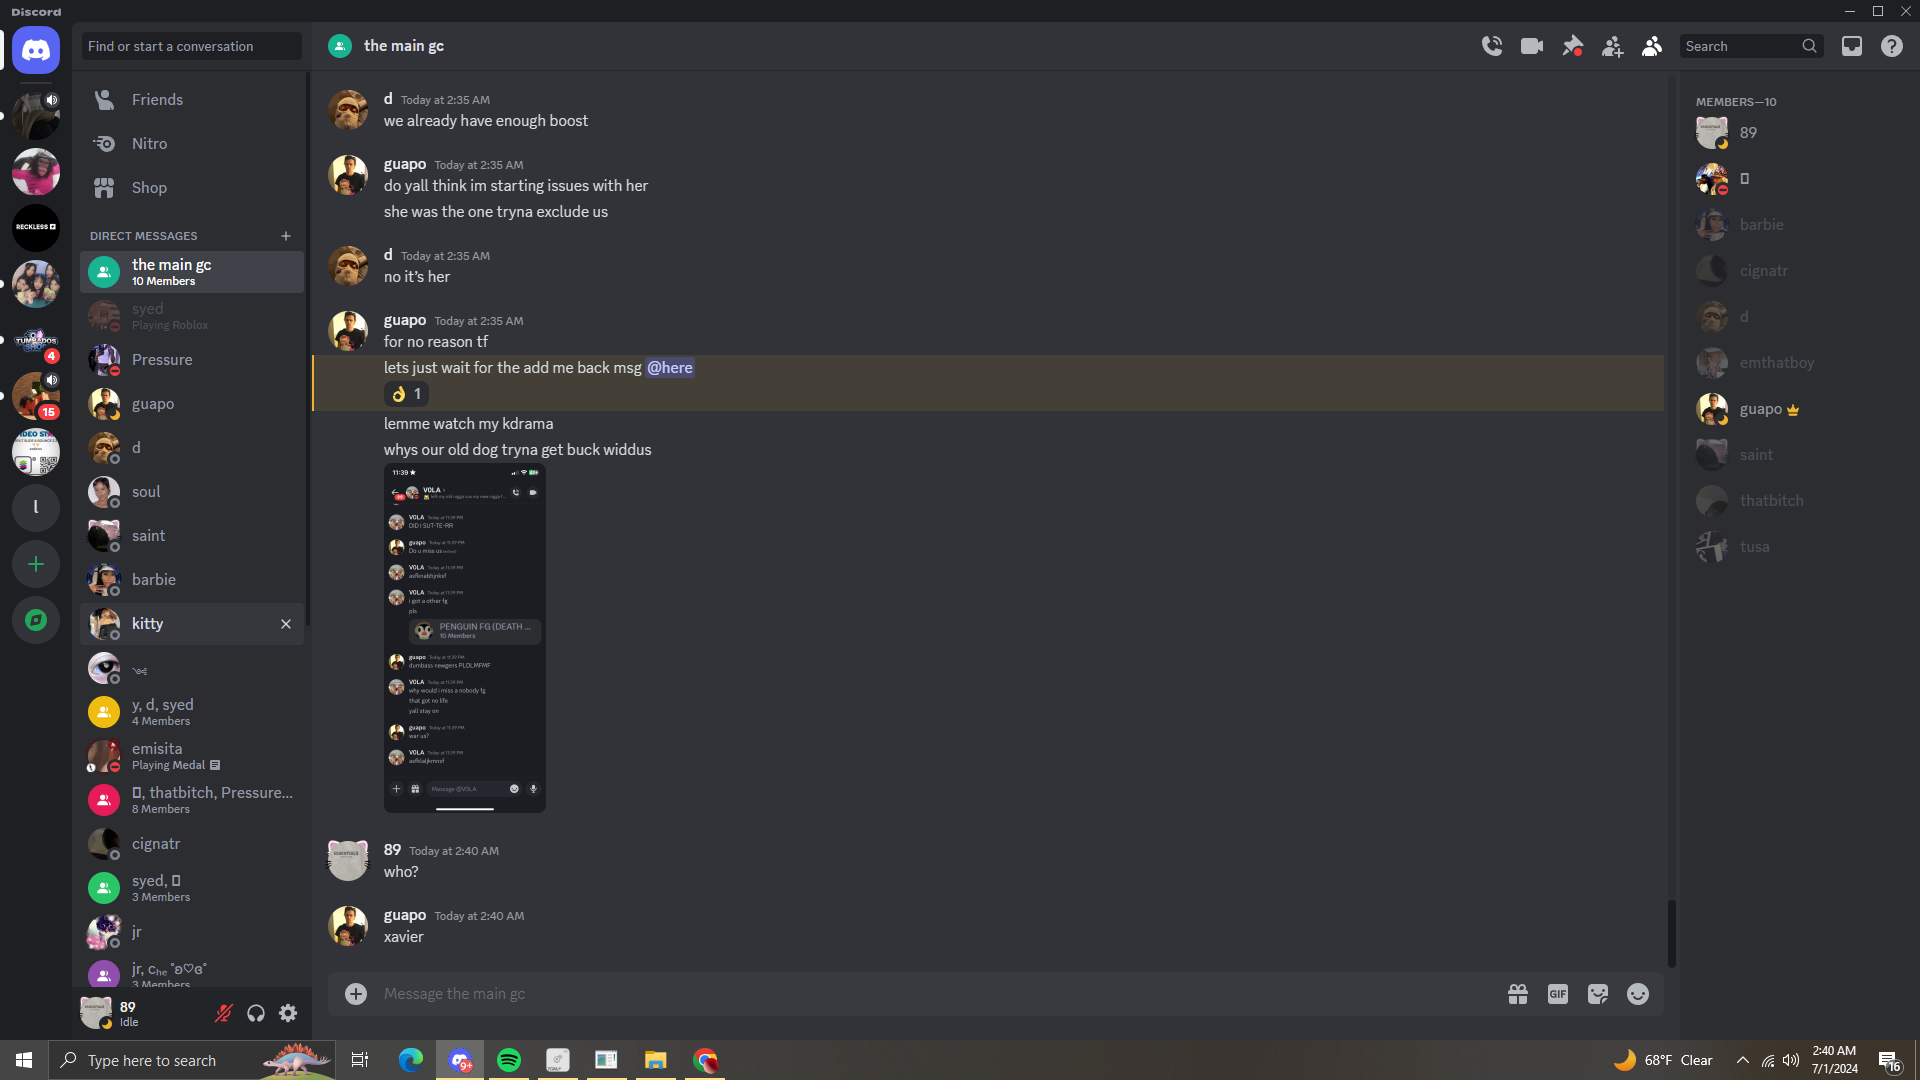
Task: Open the 8 Members group with thatbitch, Pressure
Action: pos(192,800)
